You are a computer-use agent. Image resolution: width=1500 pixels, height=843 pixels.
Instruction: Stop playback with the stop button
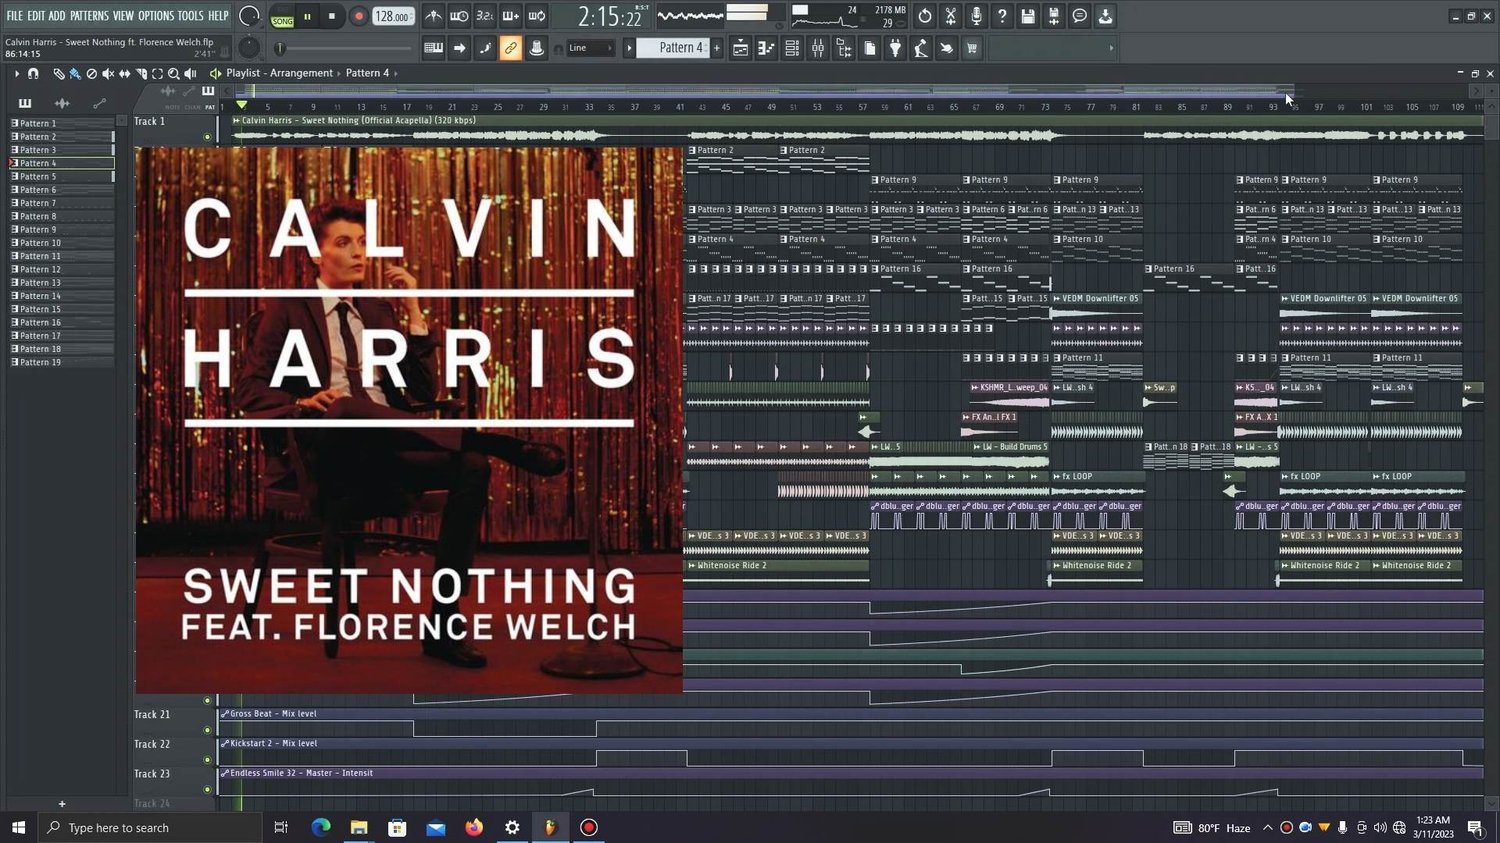click(x=332, y=16)
